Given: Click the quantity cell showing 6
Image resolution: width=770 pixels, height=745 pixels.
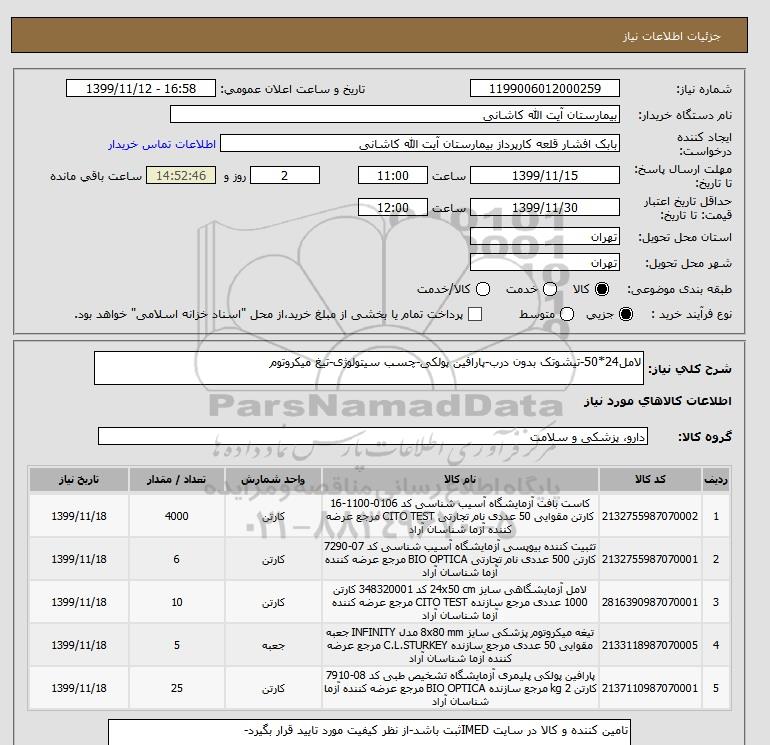Looking at the screenshot, I should 177,559.
